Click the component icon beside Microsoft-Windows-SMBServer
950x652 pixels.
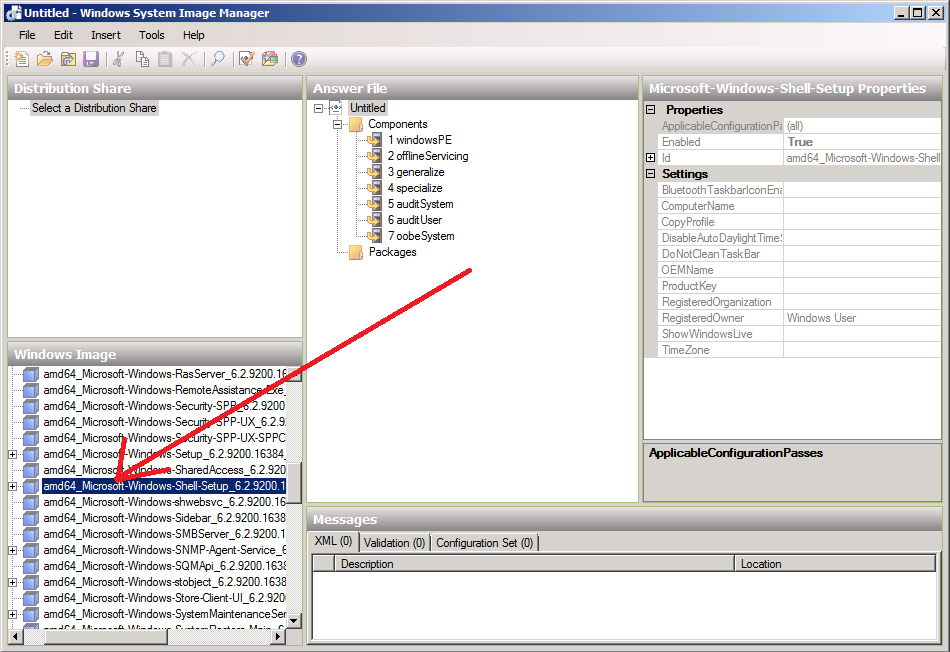tap(31, 534)
